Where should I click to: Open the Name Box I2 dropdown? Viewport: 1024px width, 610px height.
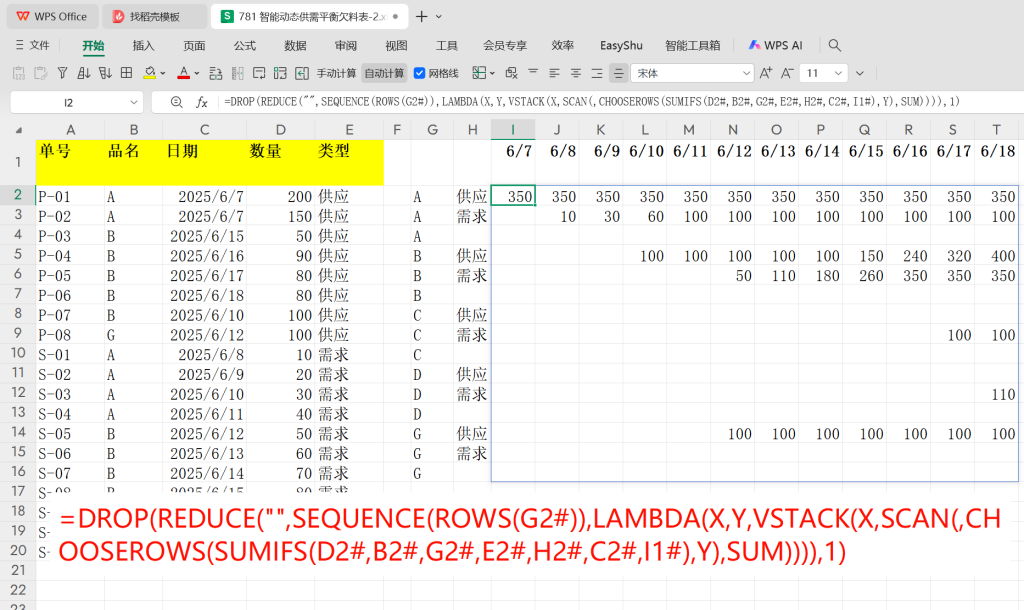tap(133, 102)
